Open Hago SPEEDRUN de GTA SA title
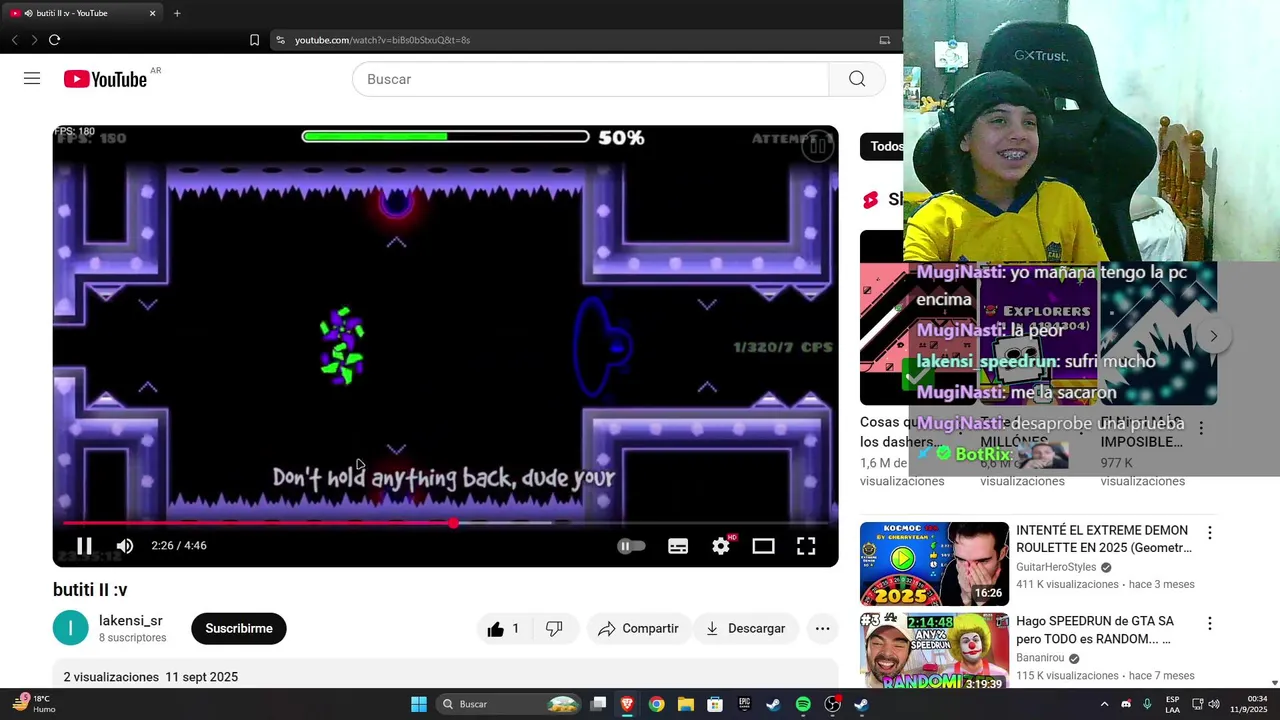The height and width of the screenshot is (720, 1280). pyautogui.click(x=1096, y=630)
